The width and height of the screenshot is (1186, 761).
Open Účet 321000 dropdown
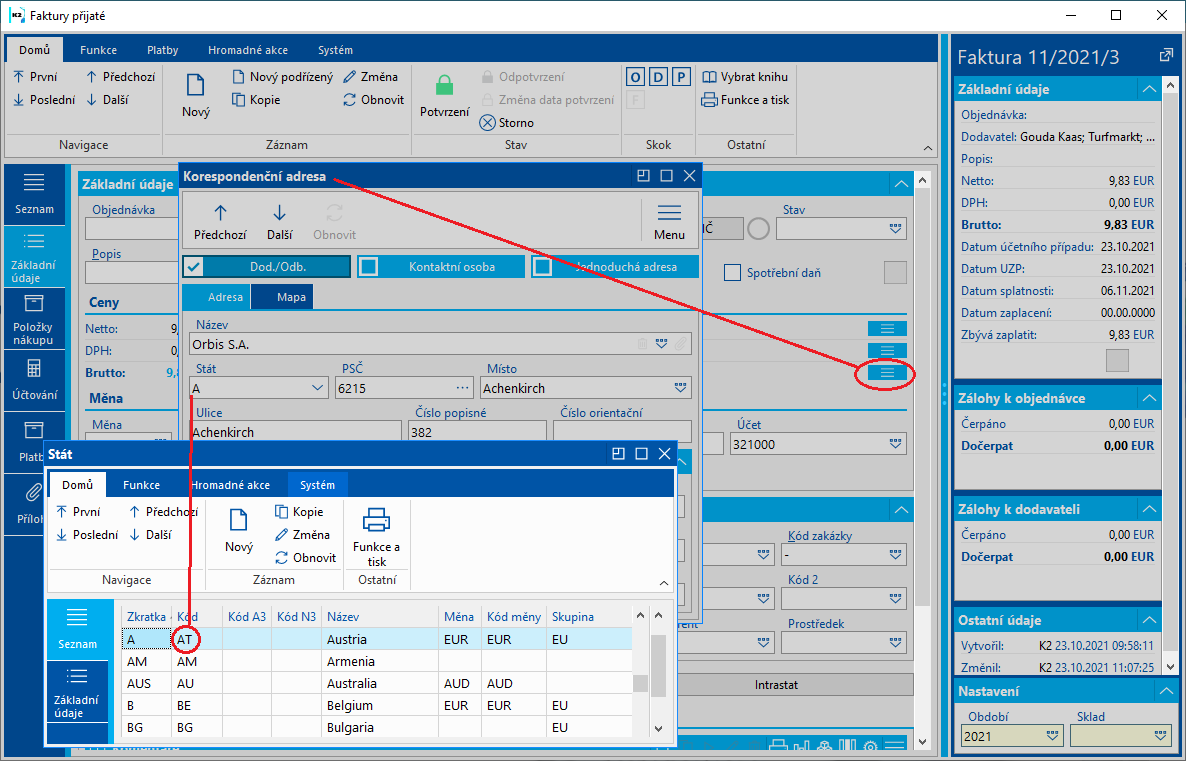[896, 444]
